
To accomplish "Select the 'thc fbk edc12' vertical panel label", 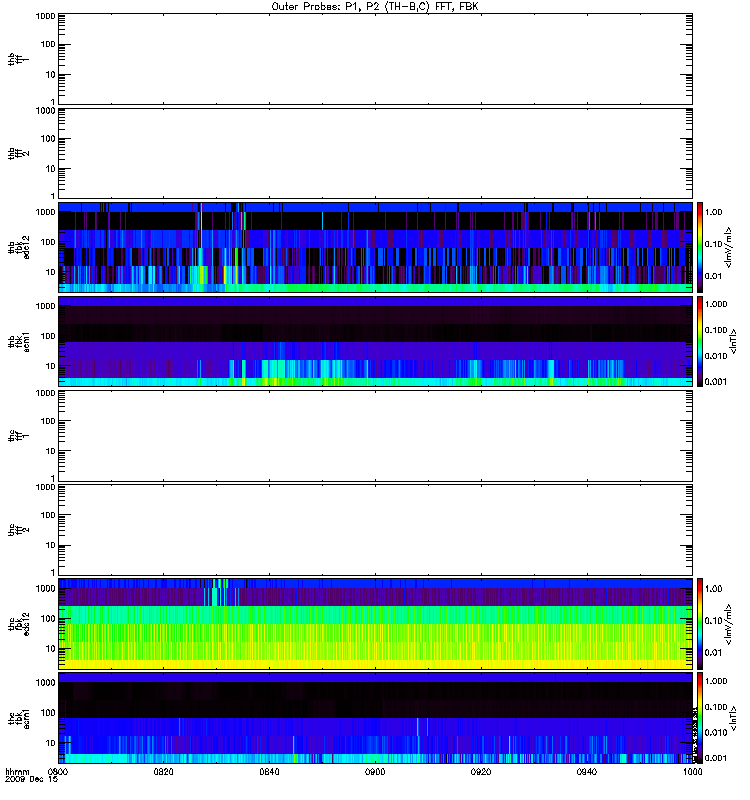I will coord(19,624).
